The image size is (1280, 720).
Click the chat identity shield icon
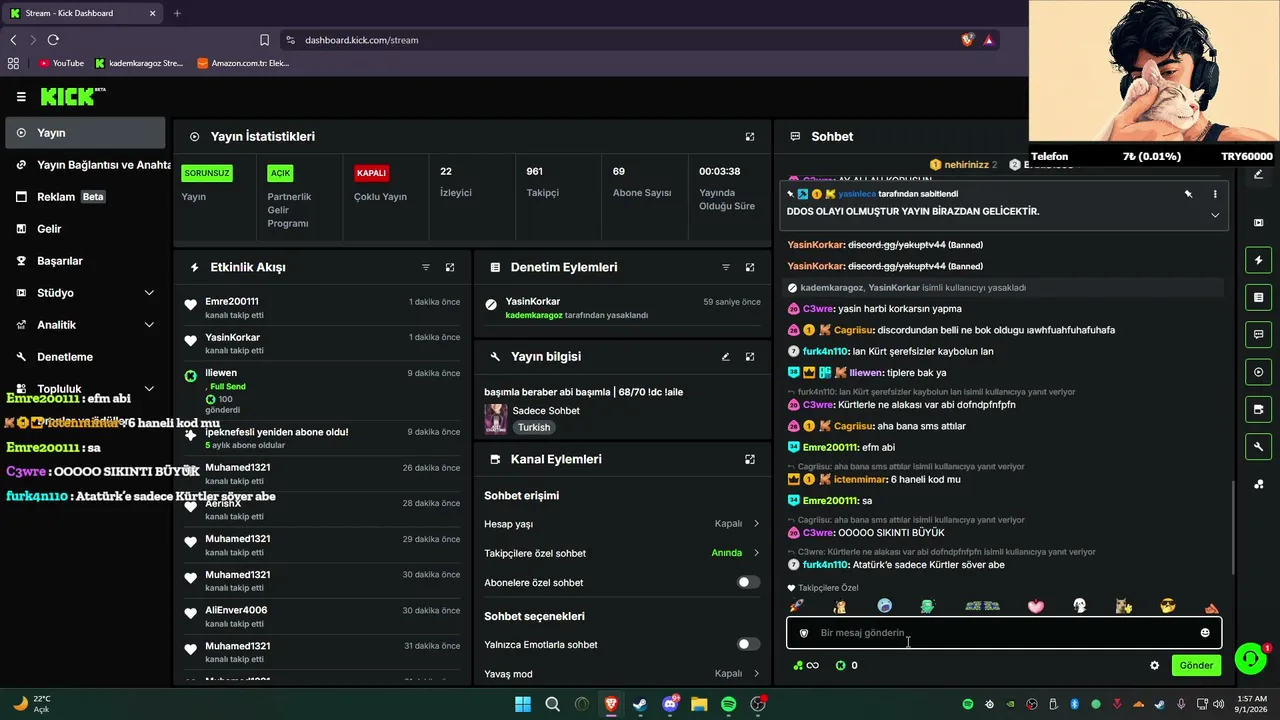[x=804, y=633]
